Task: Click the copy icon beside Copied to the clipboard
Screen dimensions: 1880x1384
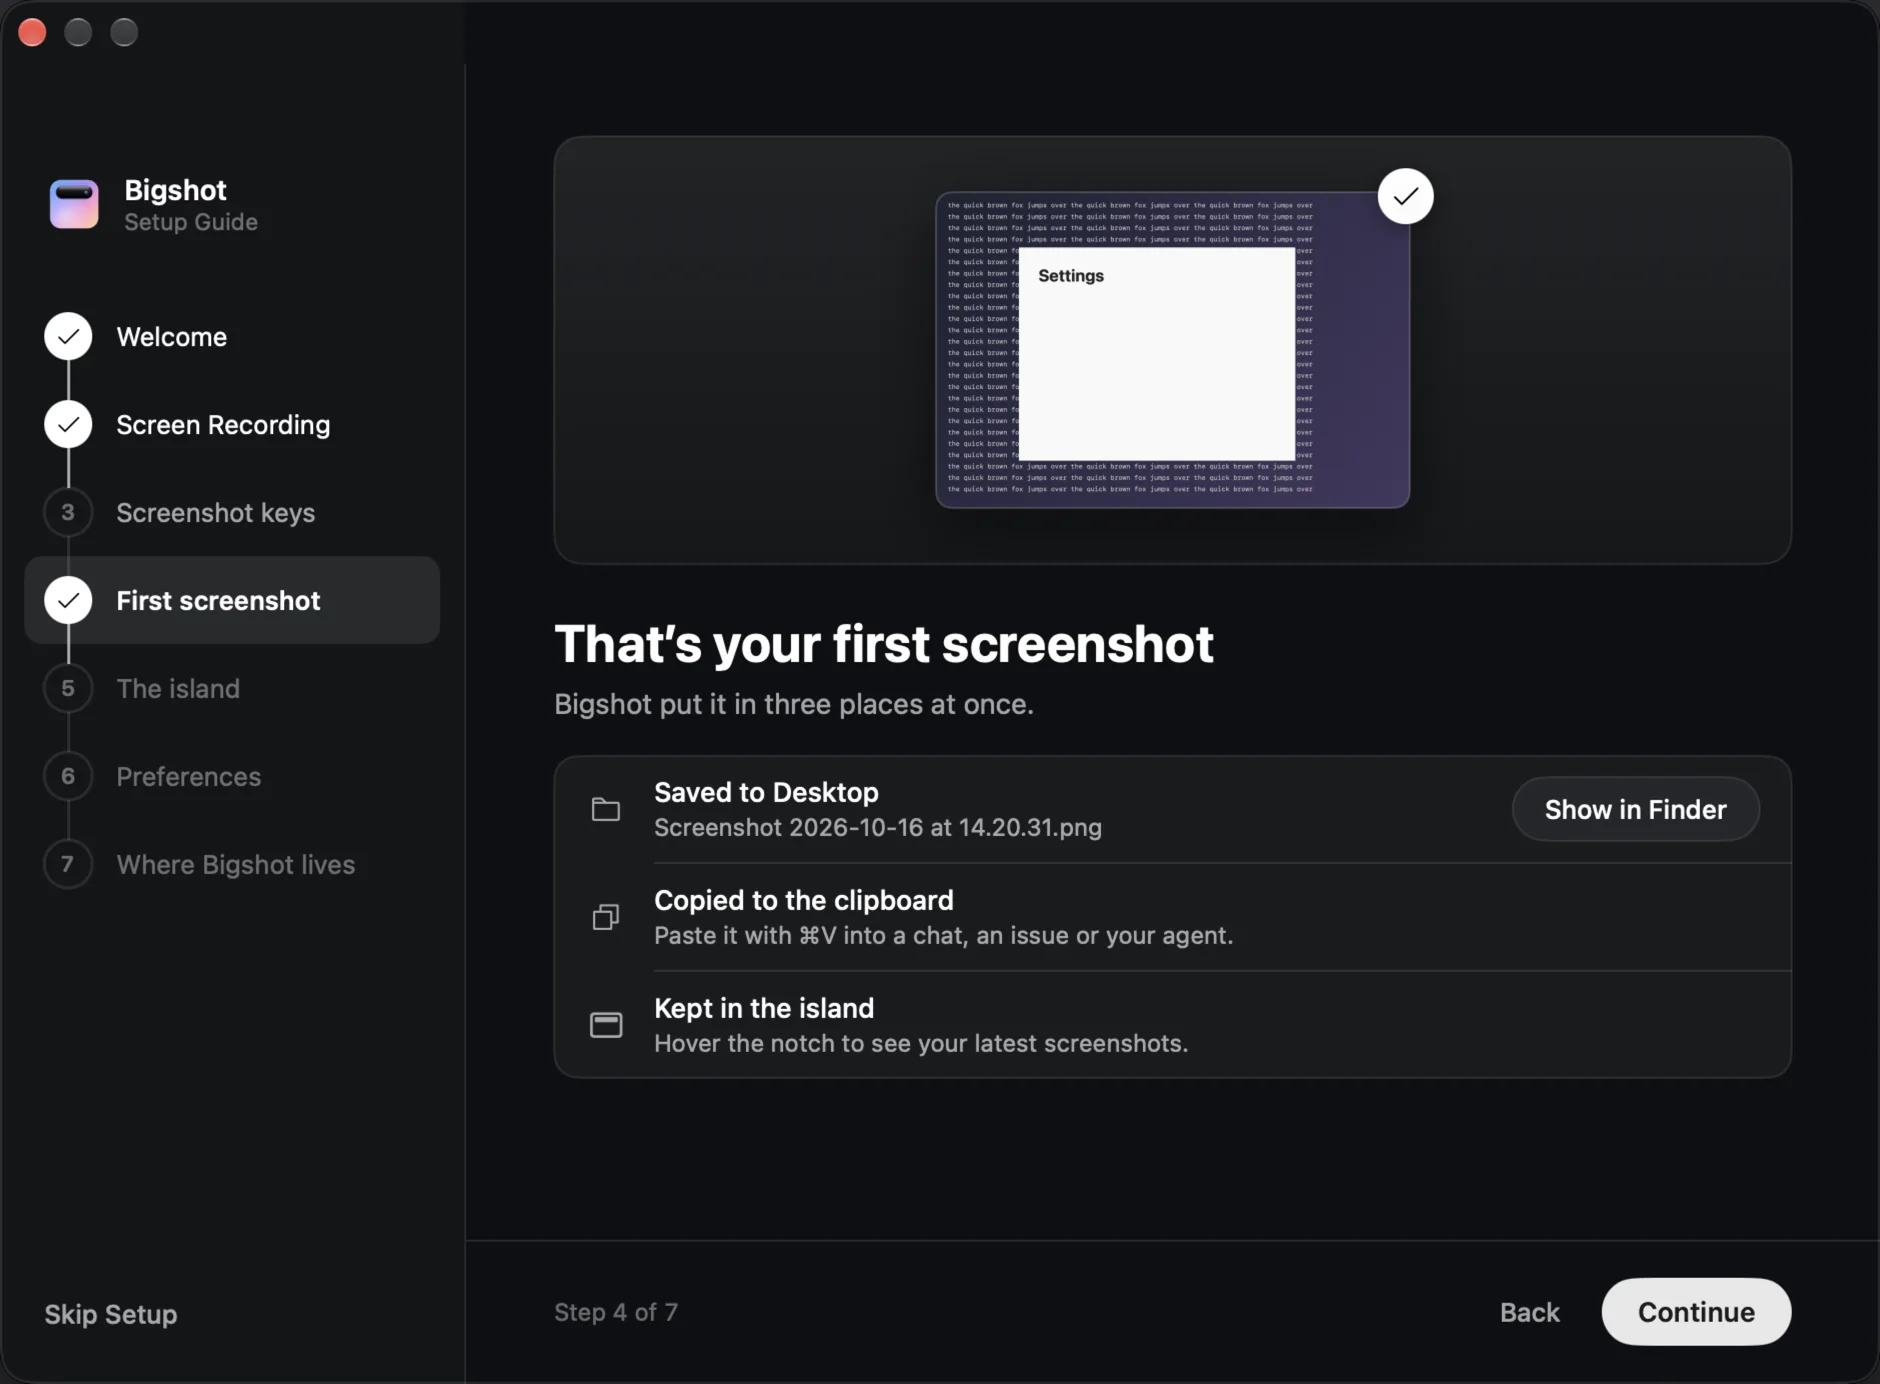Action: tap(606, 917)
